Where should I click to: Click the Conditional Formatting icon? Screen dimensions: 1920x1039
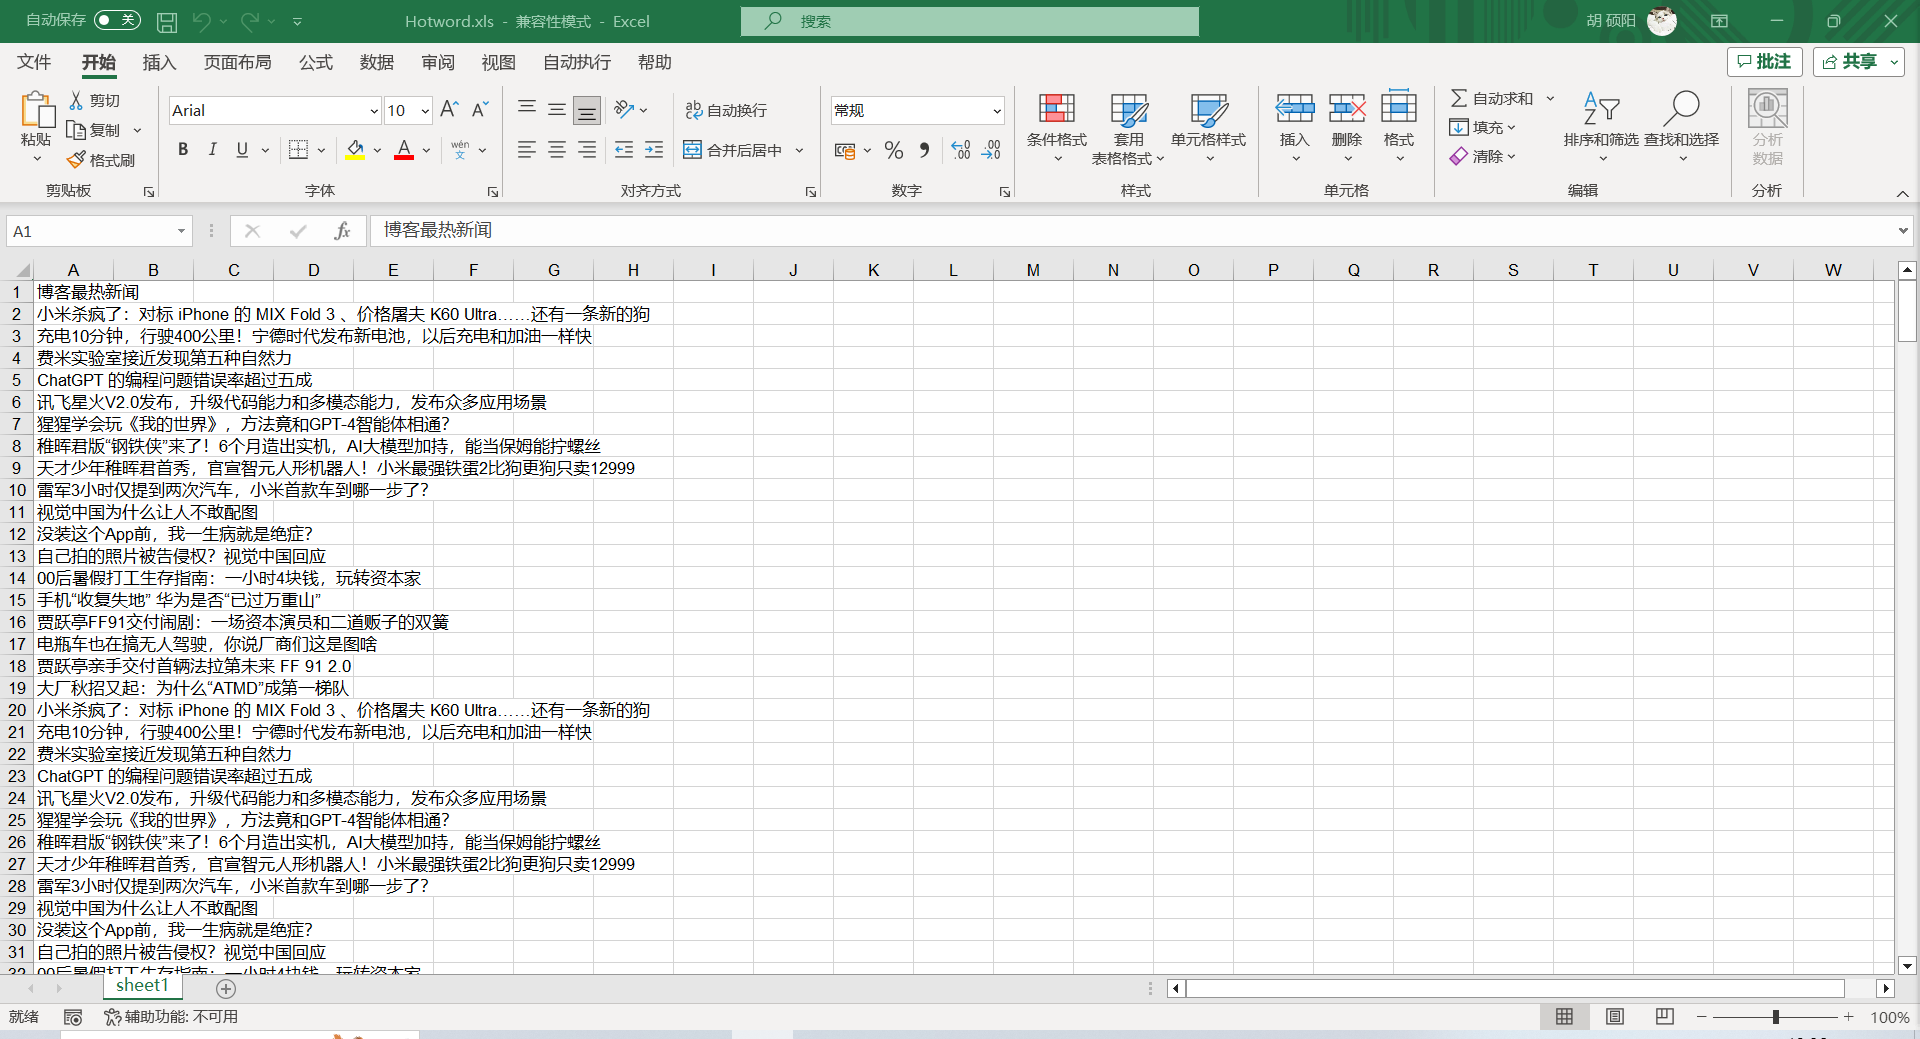point(1056,109)
